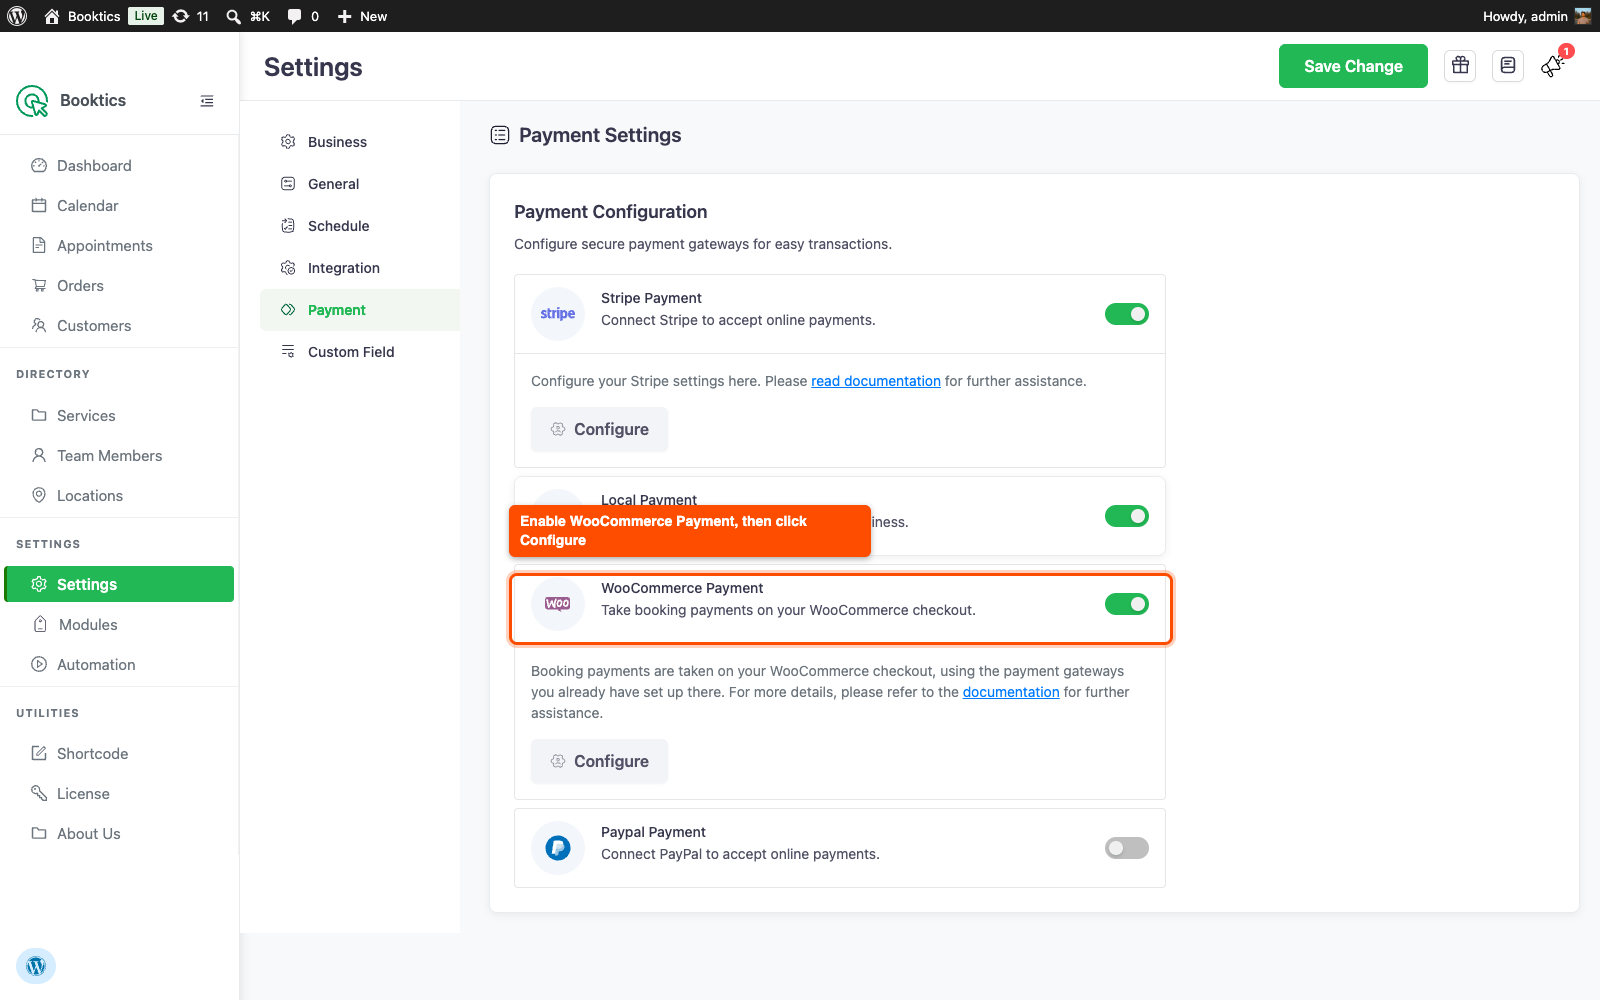Click the Payment Settings heading icon
The height and width of the screenshot is (1000, 1600).
[500, 135]
